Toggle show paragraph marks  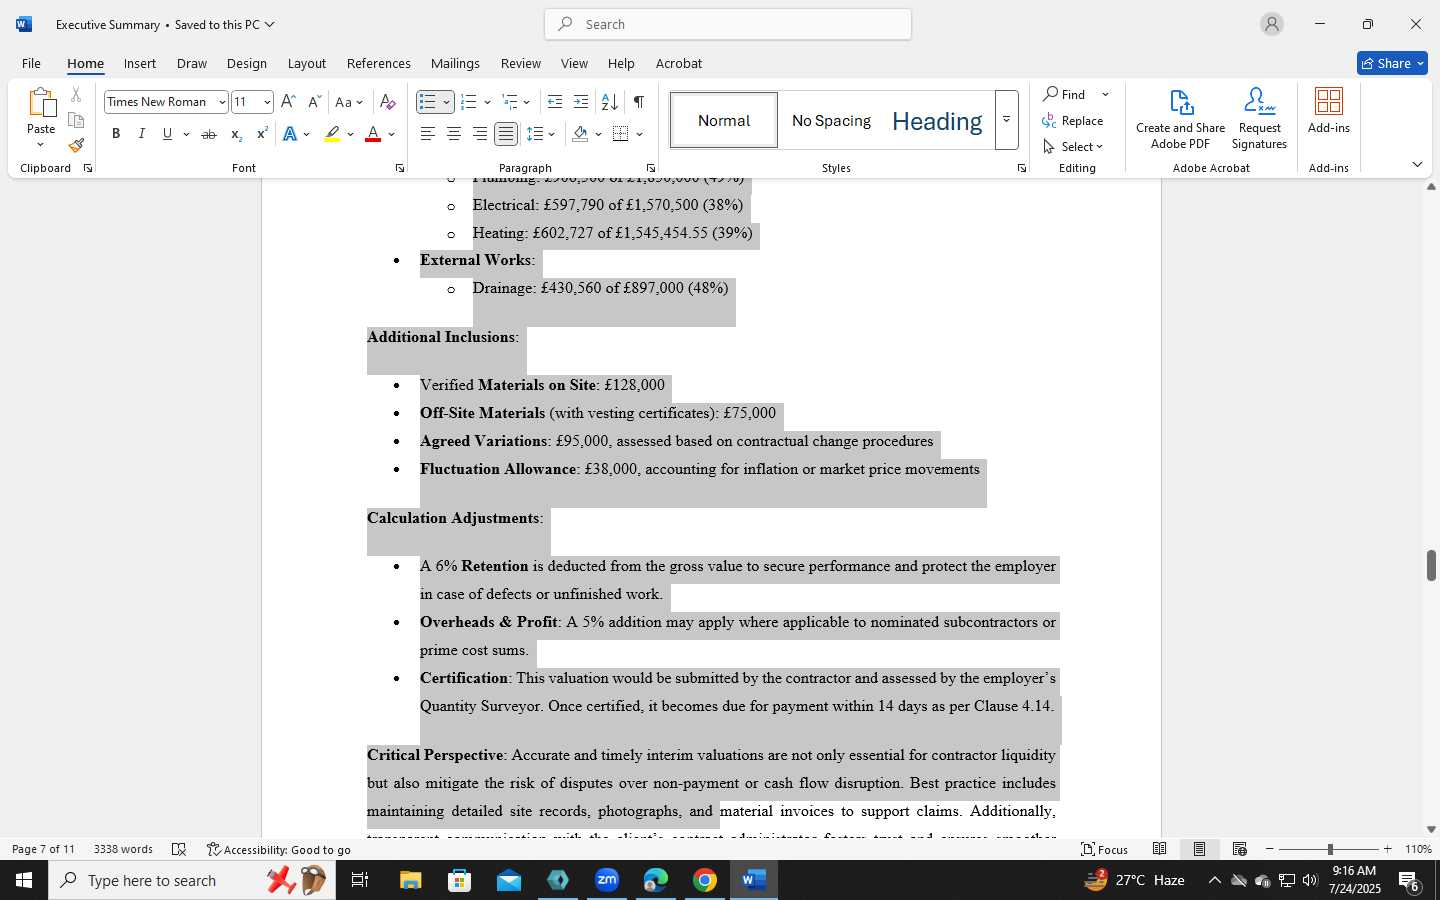point(639,102)
